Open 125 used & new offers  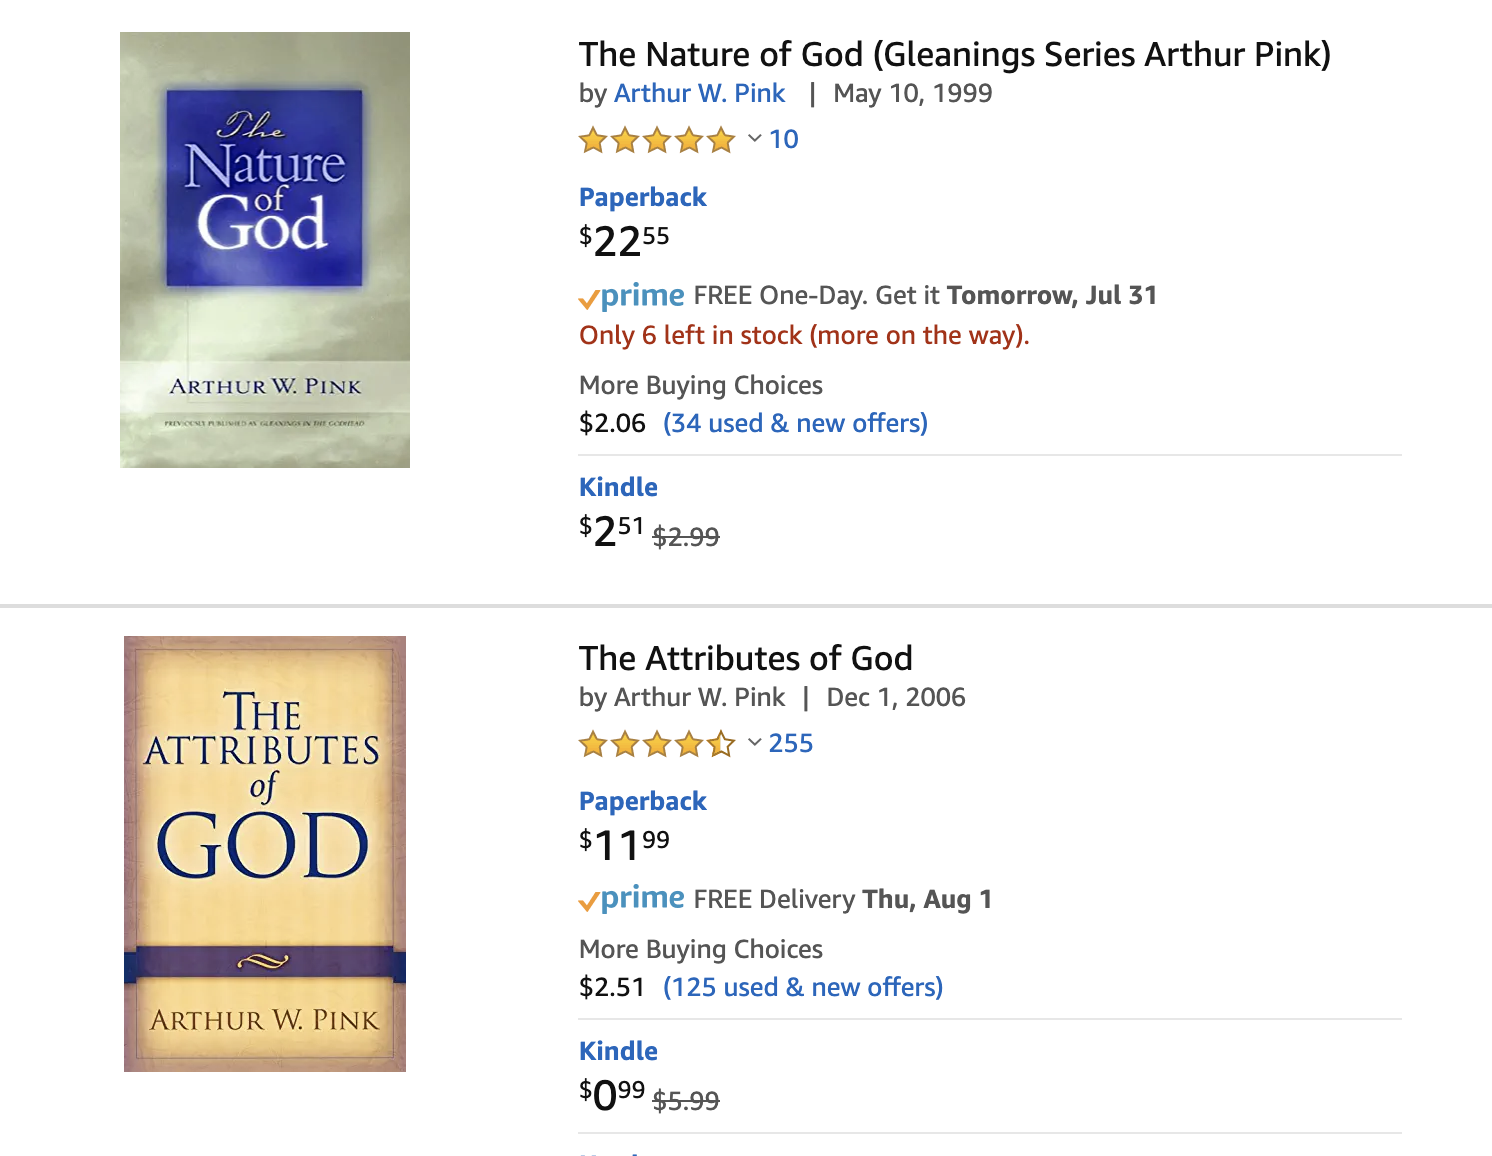click(802, 987)
